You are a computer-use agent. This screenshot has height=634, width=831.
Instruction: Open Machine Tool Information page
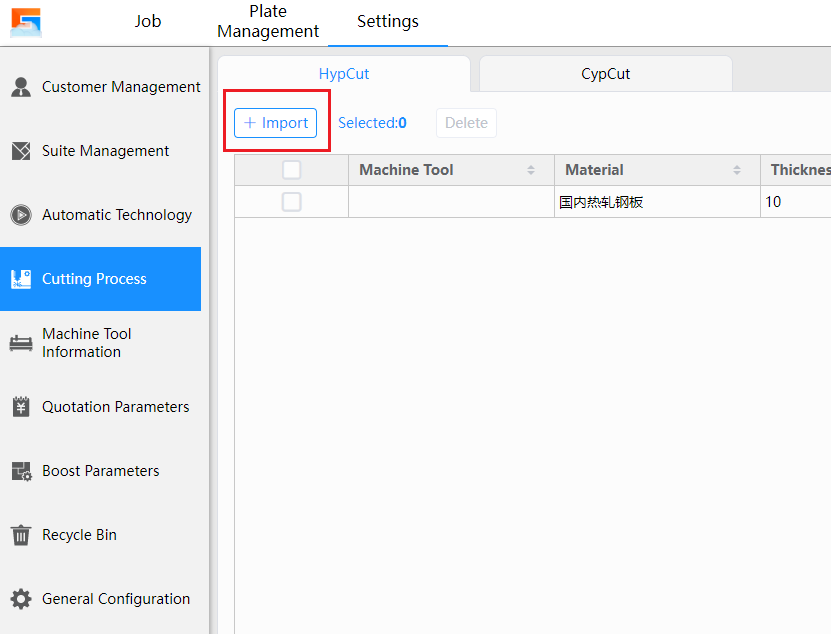pos(101,343)
